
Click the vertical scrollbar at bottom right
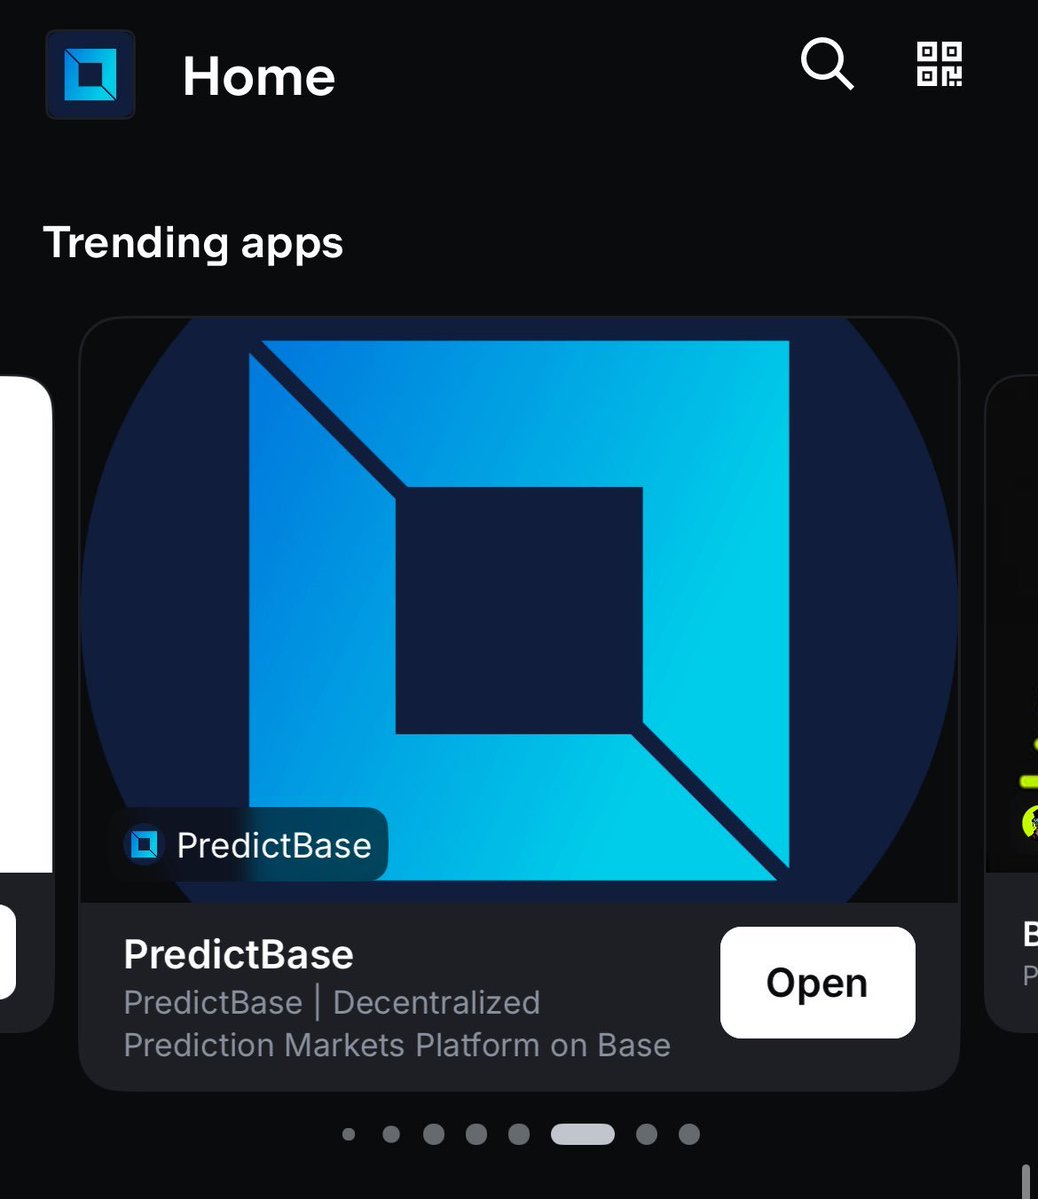(1026, 1181)
